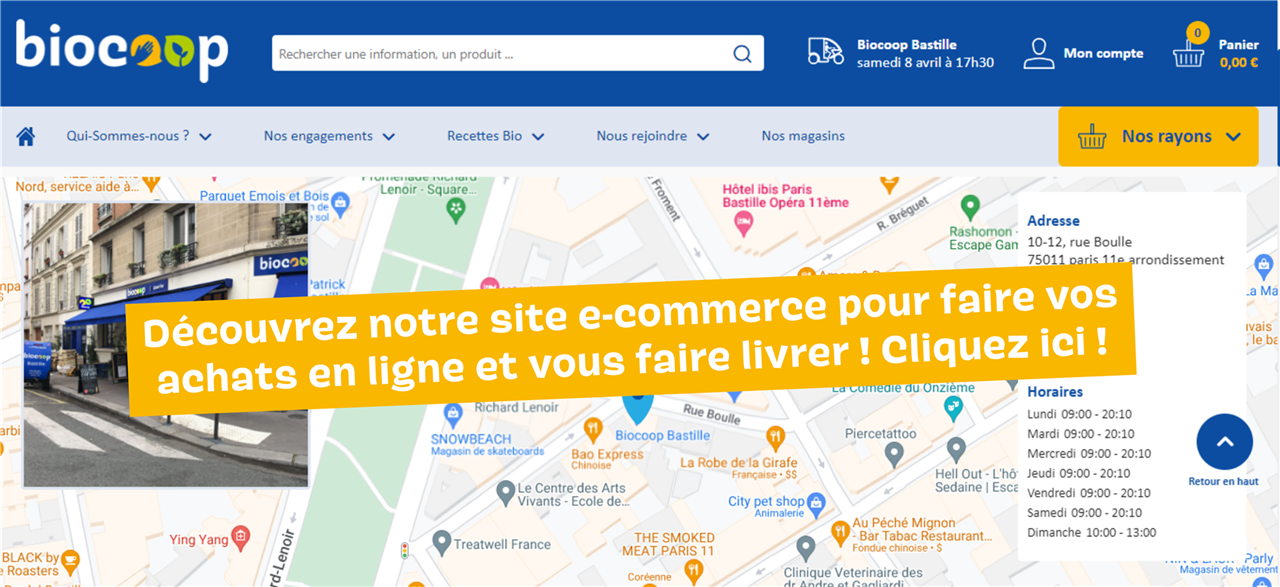
Task: Click Lundi 09:00 - 20:10 hours
Action: coord(1079,414)
